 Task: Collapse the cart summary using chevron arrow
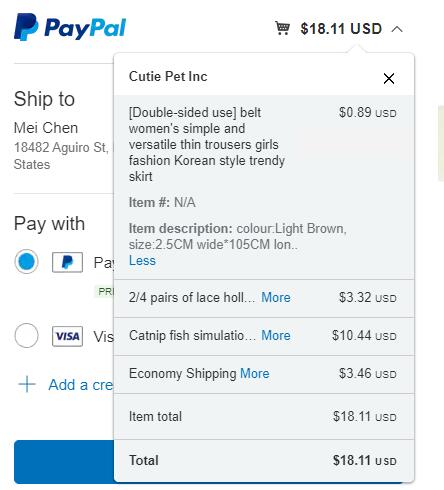pyautogui.click(x=397, y=29)
